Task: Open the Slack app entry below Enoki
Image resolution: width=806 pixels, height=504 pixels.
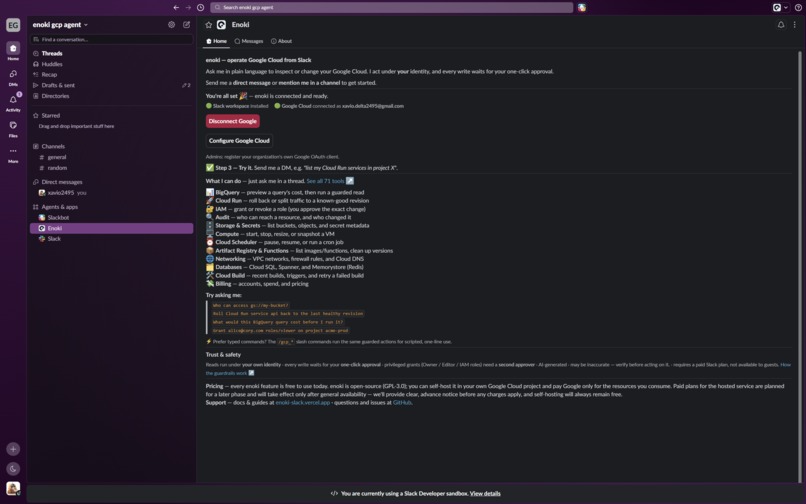Action: point(112,239)
